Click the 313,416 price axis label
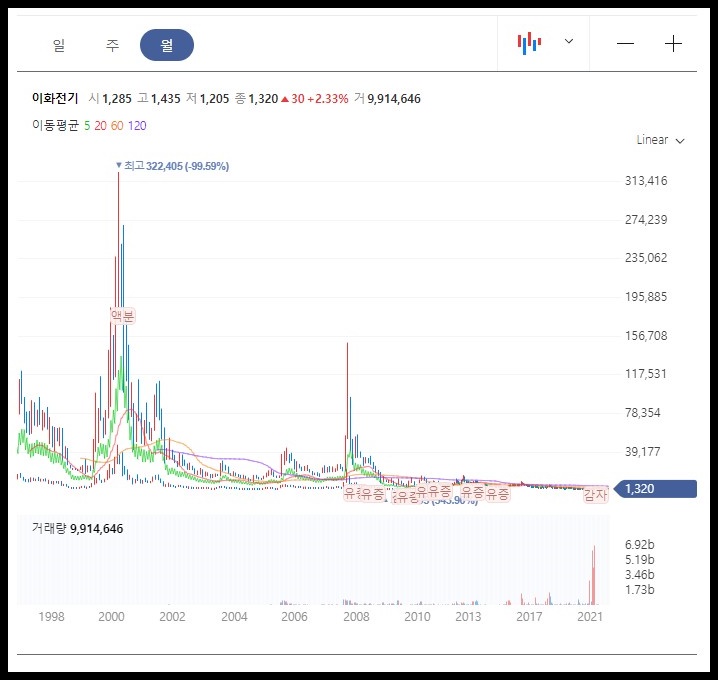This screenshot has height=680, width=718. [x=646, y=180]
